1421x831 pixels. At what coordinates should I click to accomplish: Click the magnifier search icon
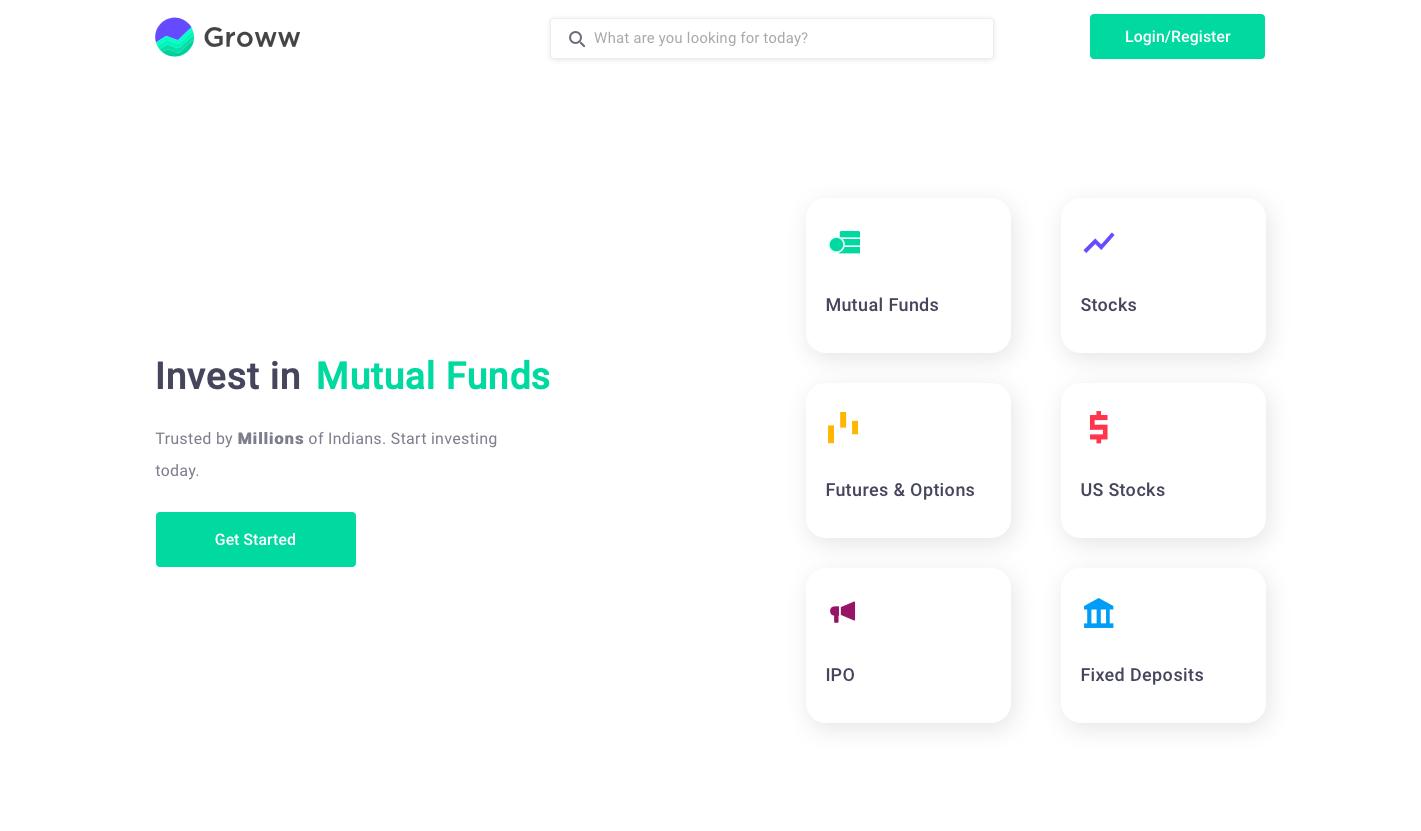click(577, 39)
